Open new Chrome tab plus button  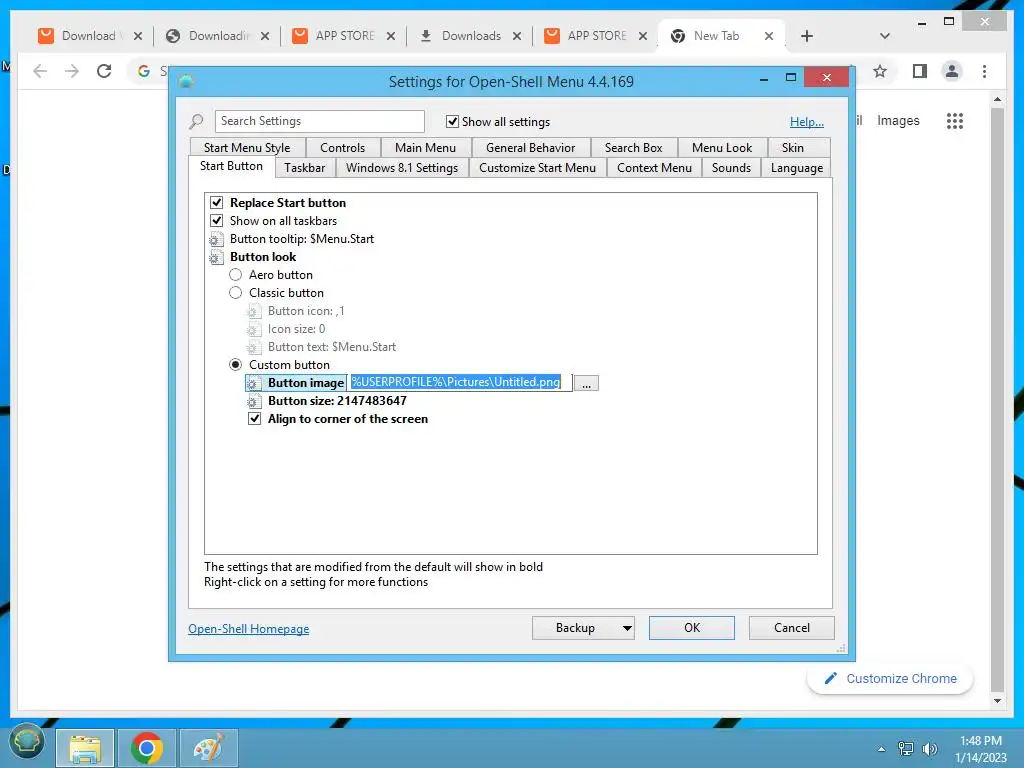[x=807, y=36]
